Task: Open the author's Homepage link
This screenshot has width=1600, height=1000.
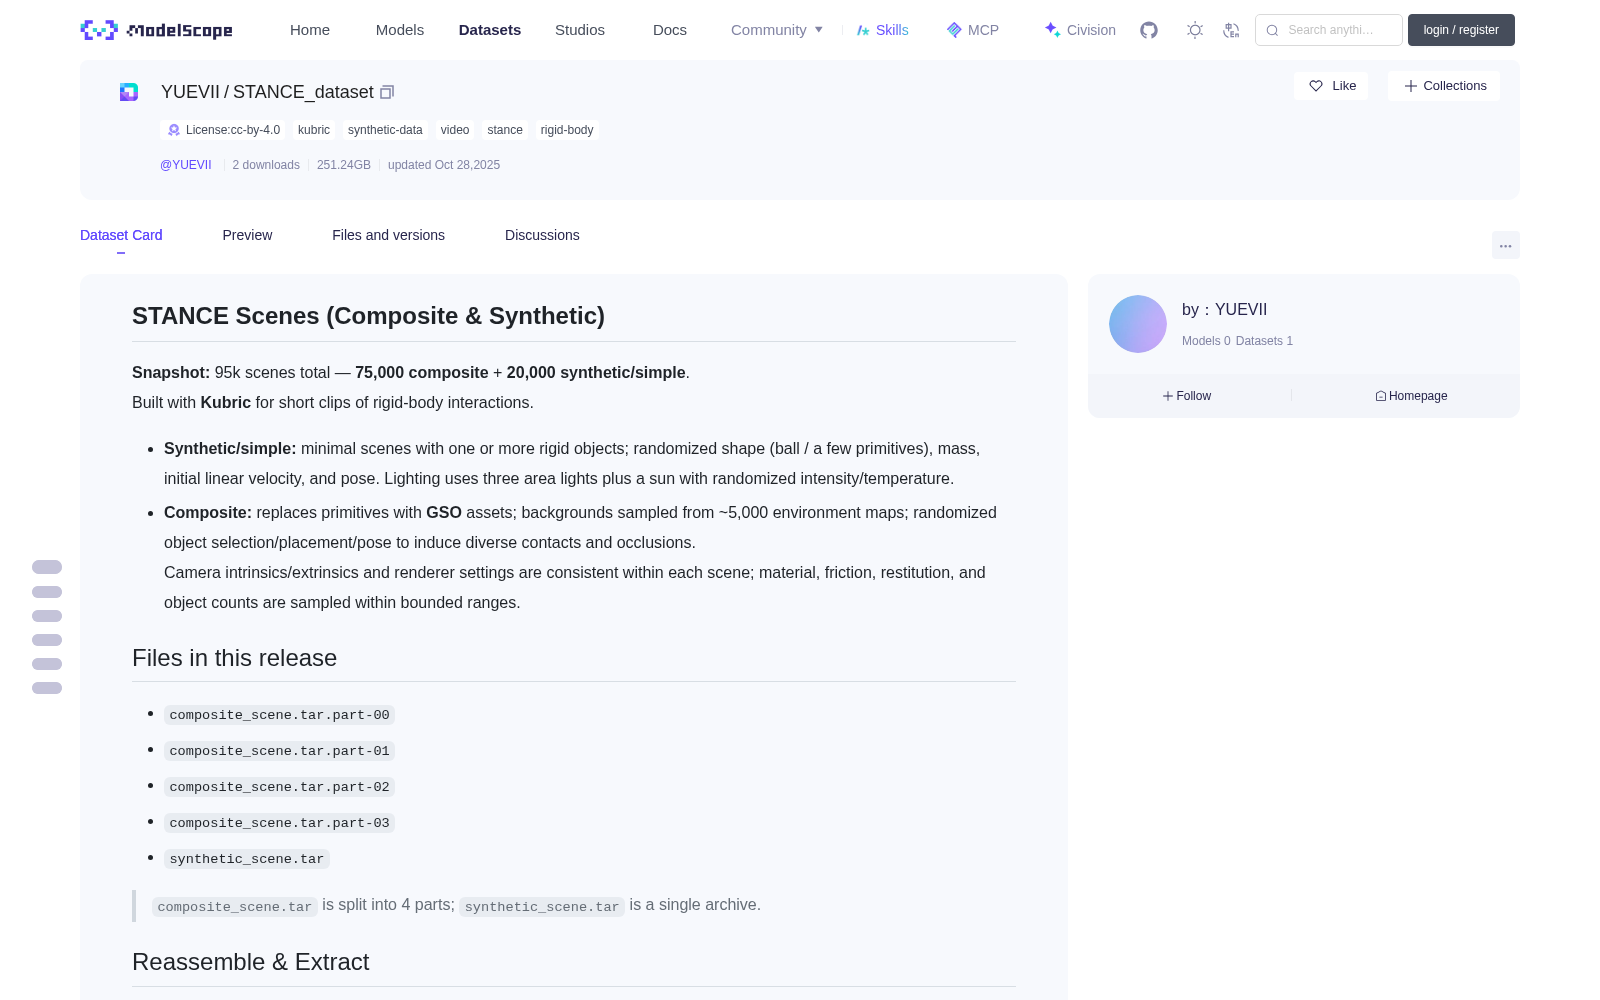Action: [1411, 396]
